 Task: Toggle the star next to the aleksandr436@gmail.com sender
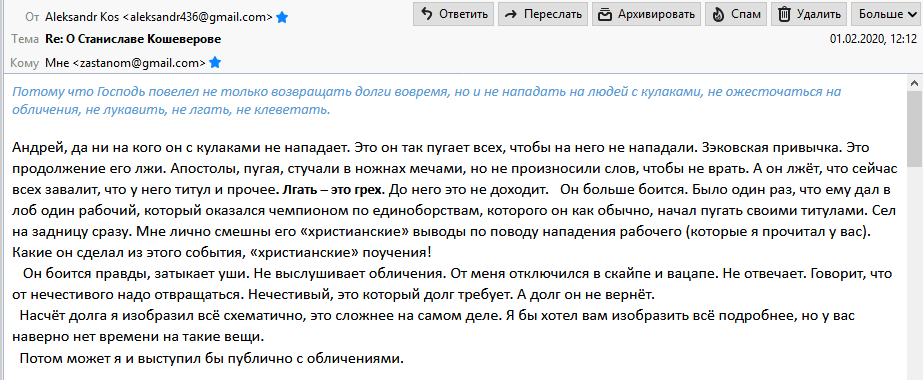283,18
